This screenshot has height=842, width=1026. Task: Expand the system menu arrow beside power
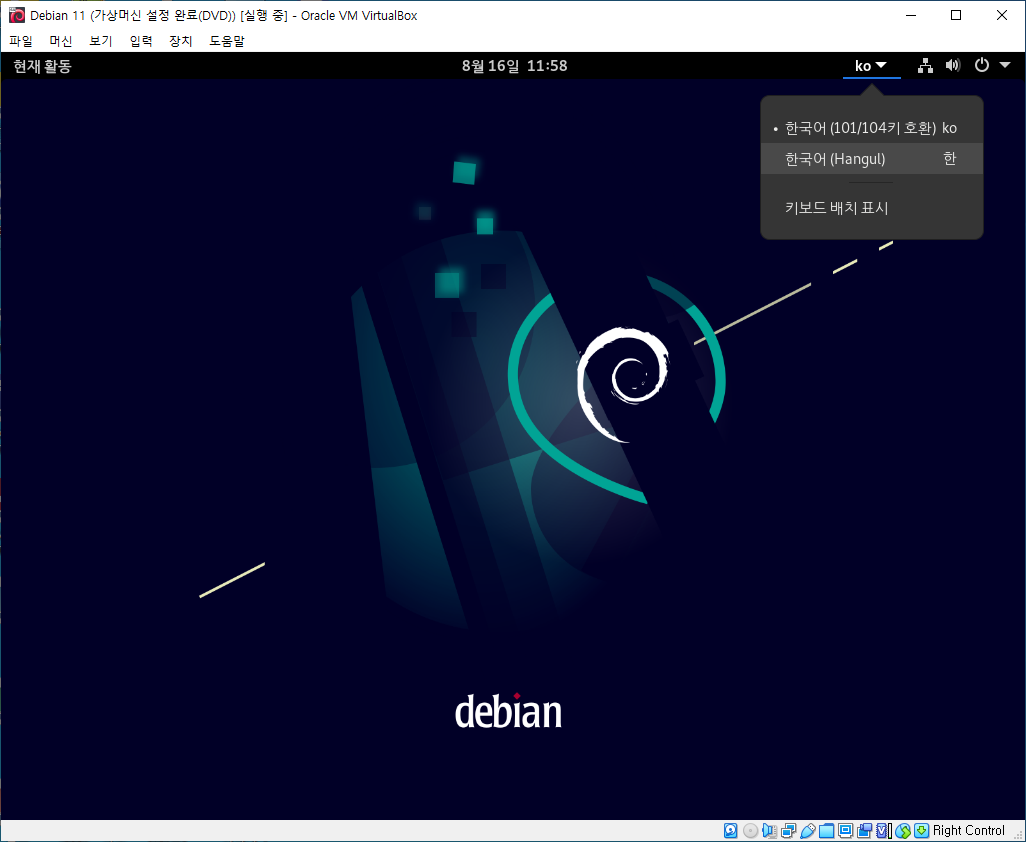tap(1005, 65)
